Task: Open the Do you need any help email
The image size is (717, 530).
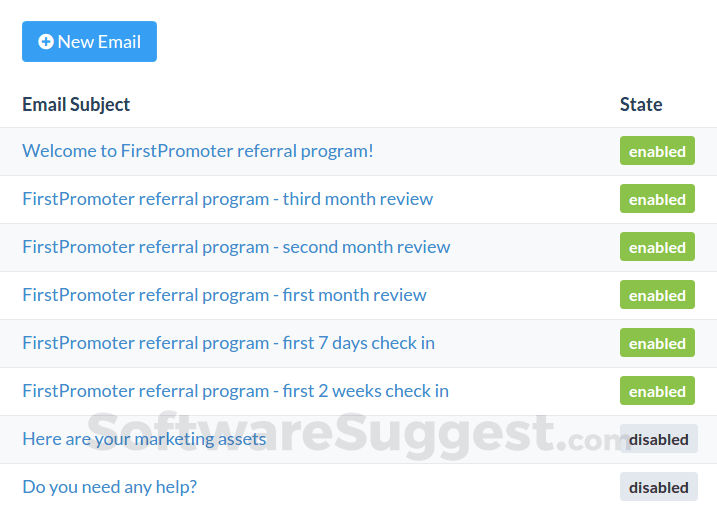Action: pyautogui.click(x=110, y=487)
